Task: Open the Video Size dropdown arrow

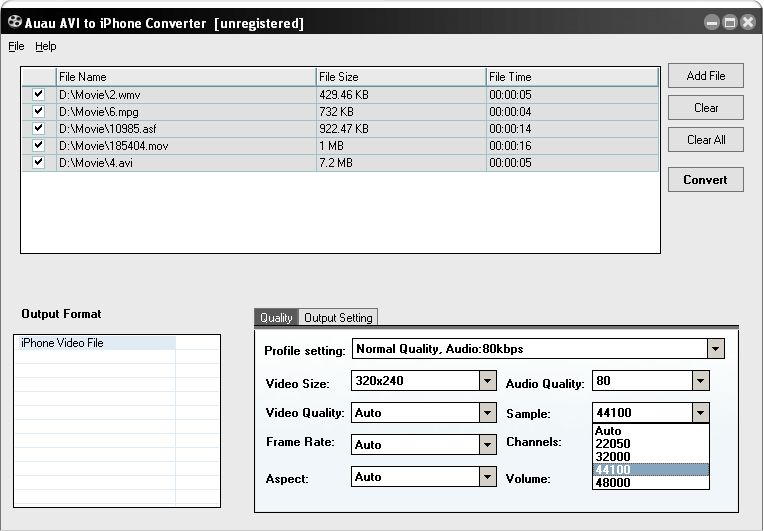Action: coord(487,381)
